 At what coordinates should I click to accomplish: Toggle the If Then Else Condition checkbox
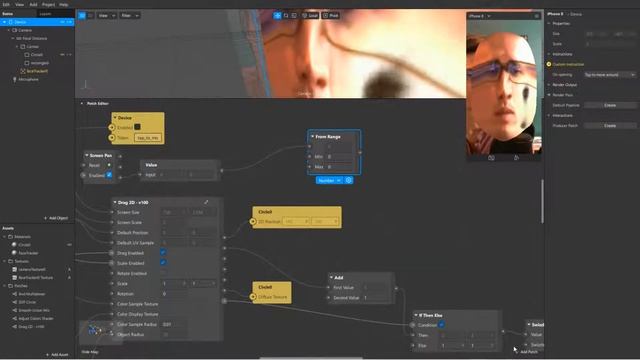click(x=441, y=325)
